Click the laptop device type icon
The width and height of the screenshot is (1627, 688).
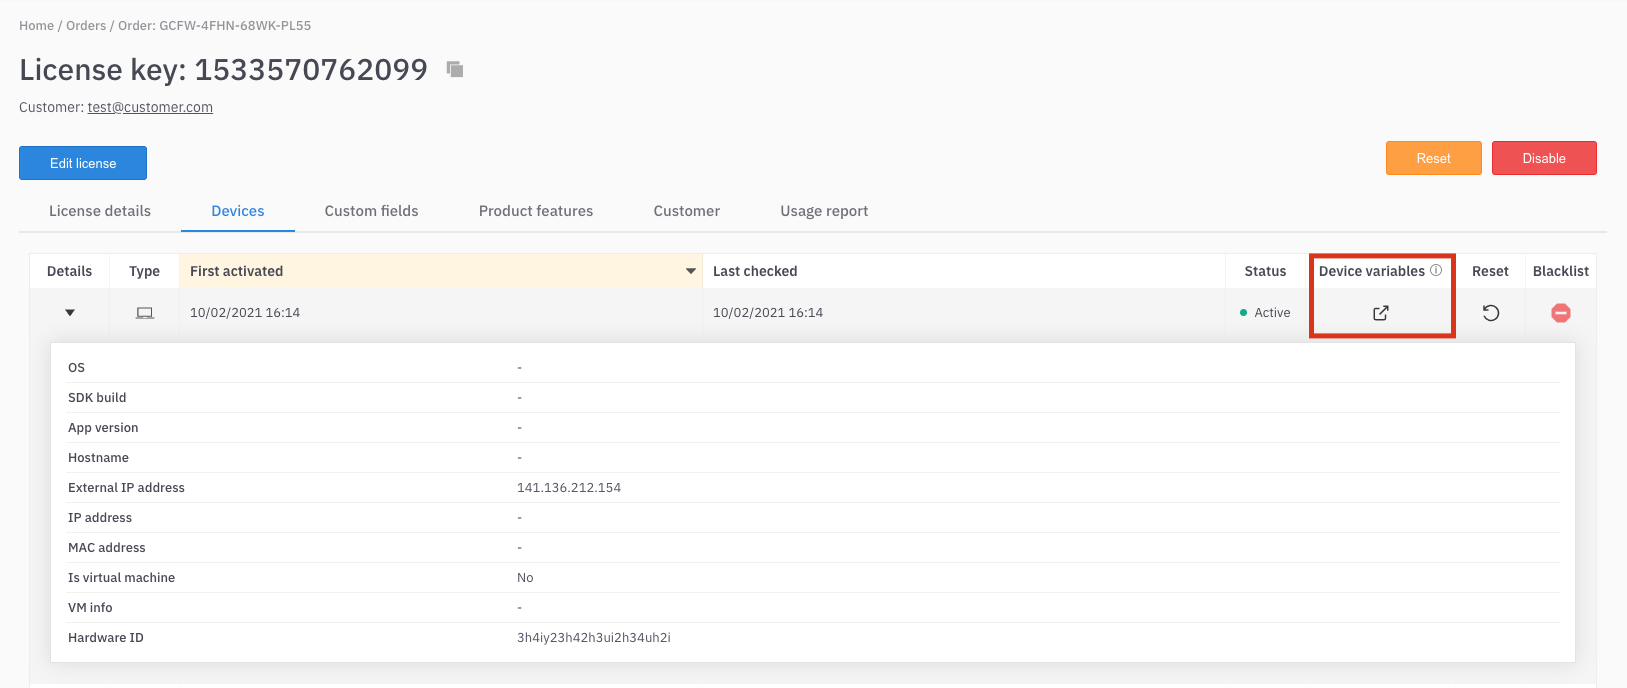click(145, 313)
